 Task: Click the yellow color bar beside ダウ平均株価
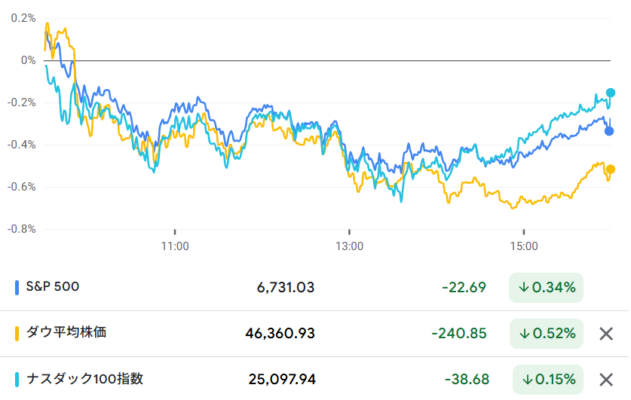point(17,334)
